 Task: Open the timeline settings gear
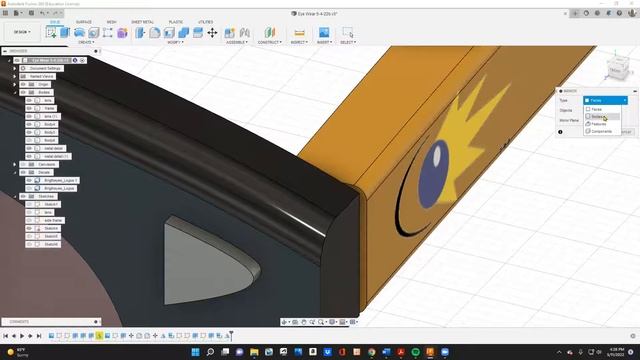tap(633, 336)
